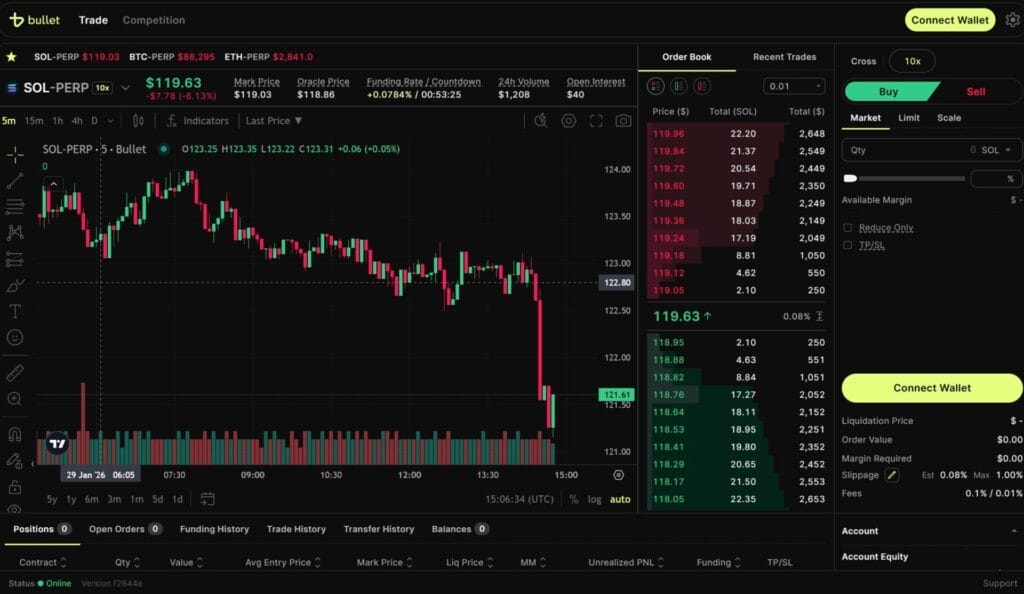Enable the Reduce Only checkbox
The image size is (1024, 594).
[x=848, y=228]
